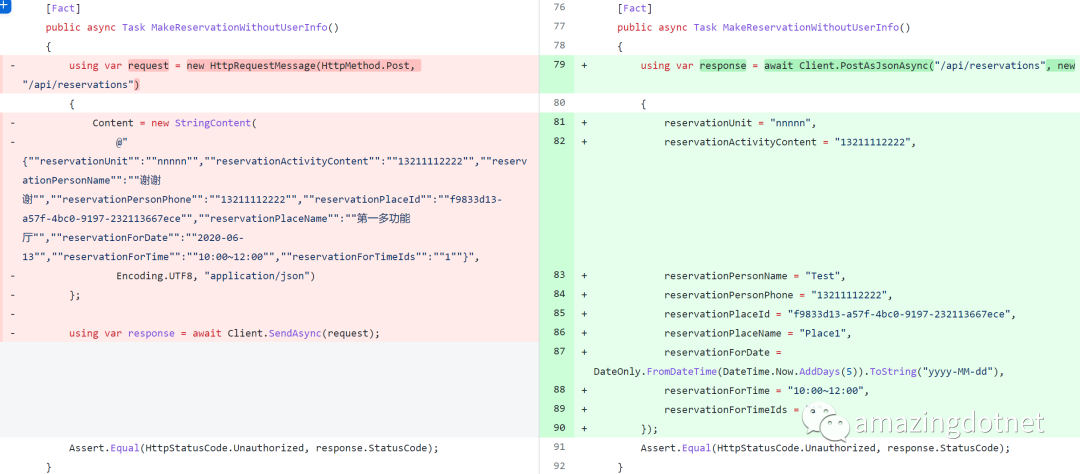Click added line 'reservationPlaceName = "Place1",'
The width and height of the screenshot is (1080, 474).
pyautogui.click(x=758, y=333)
